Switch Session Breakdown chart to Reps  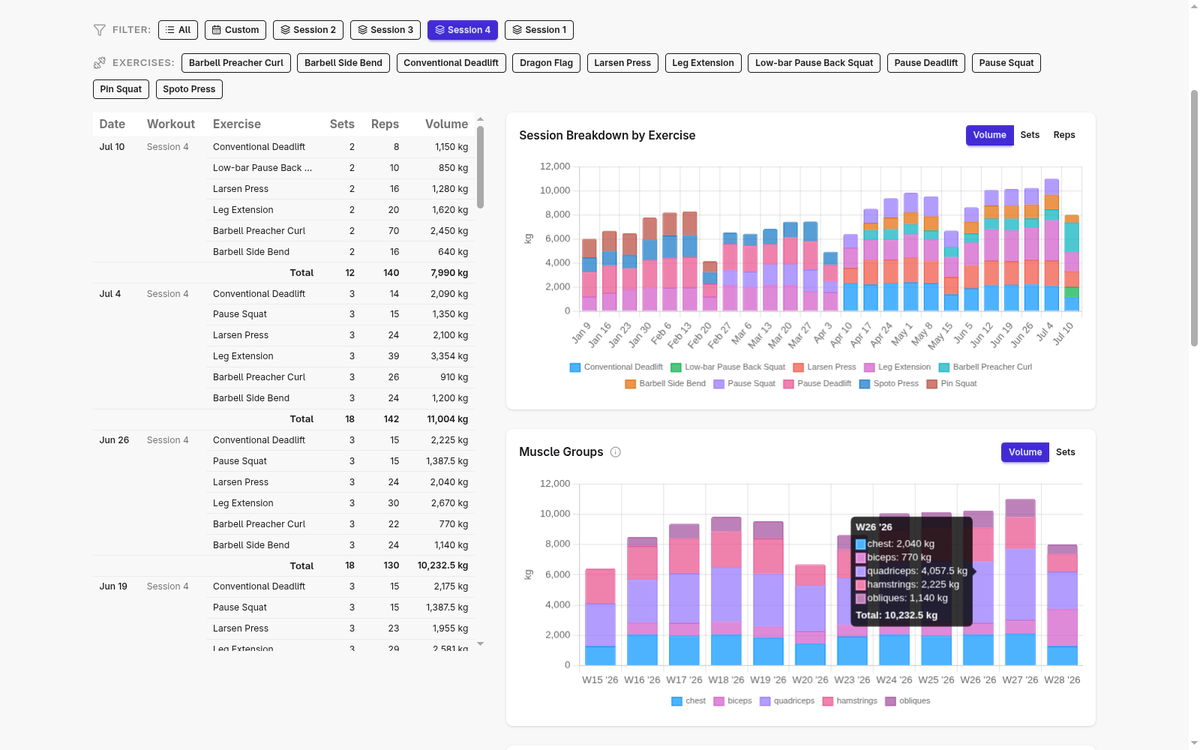(1064, 135)
